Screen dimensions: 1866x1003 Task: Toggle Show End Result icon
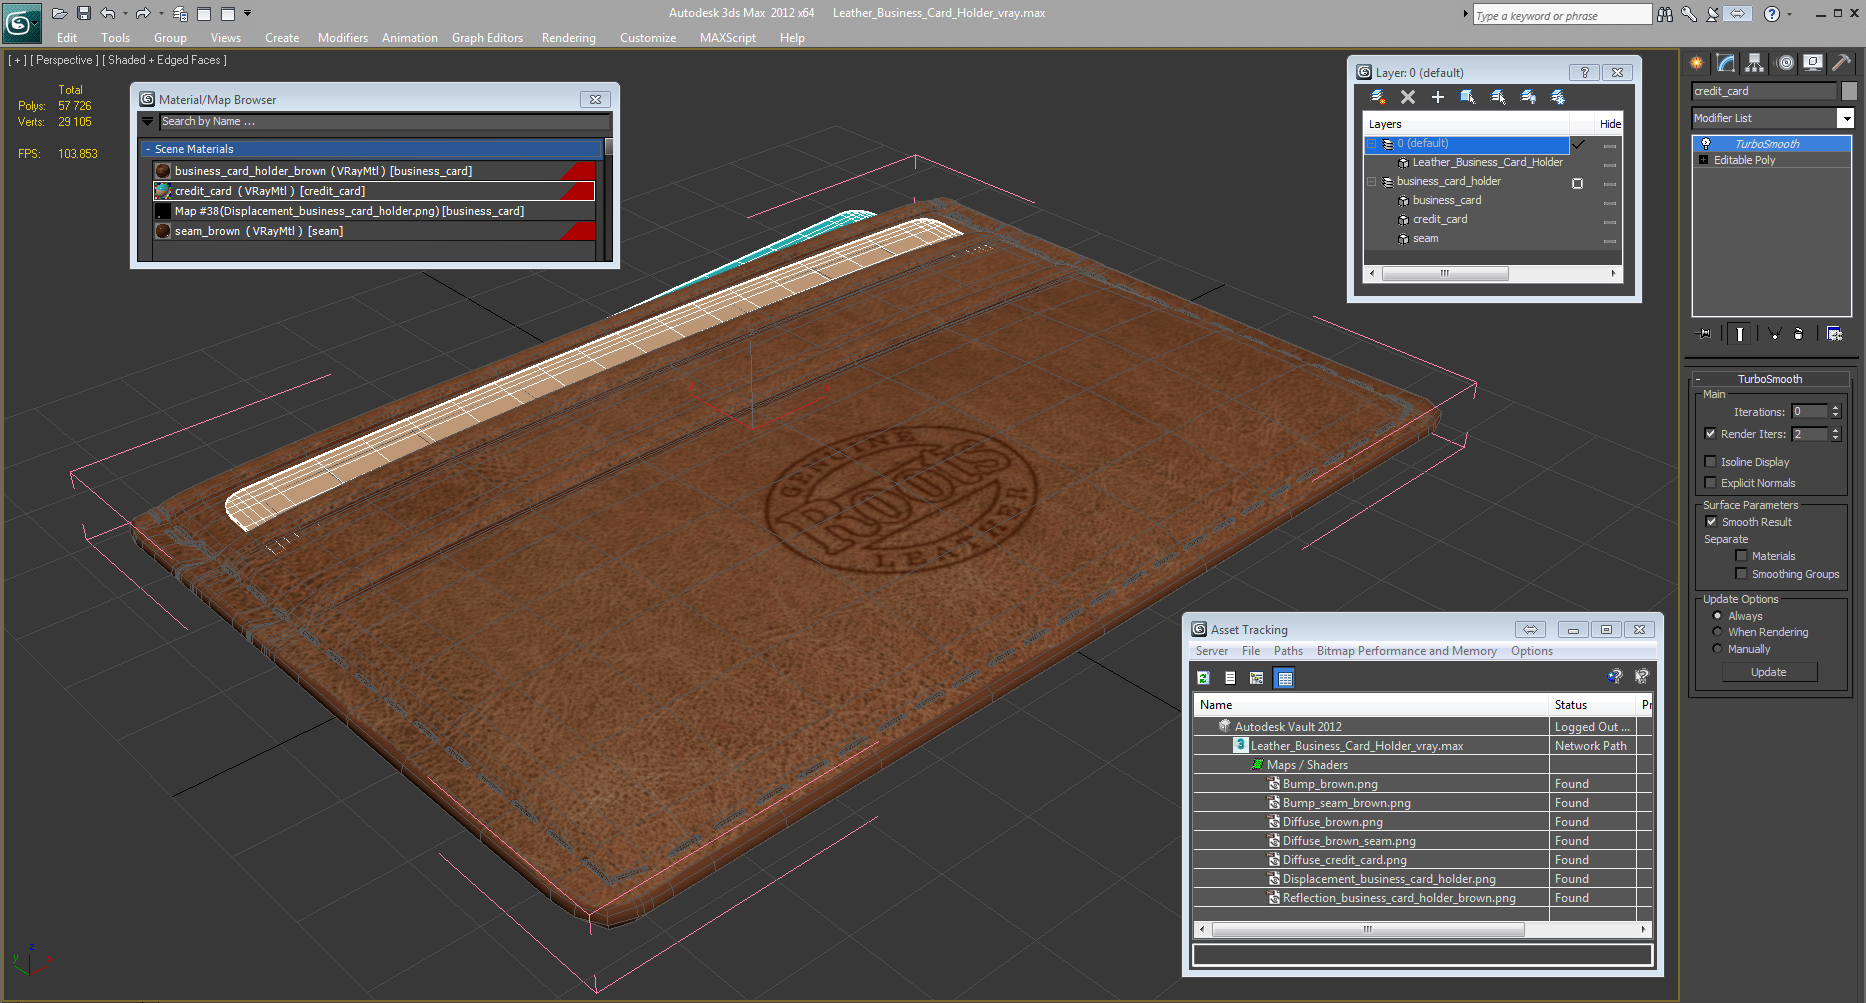coord(1740,334)
